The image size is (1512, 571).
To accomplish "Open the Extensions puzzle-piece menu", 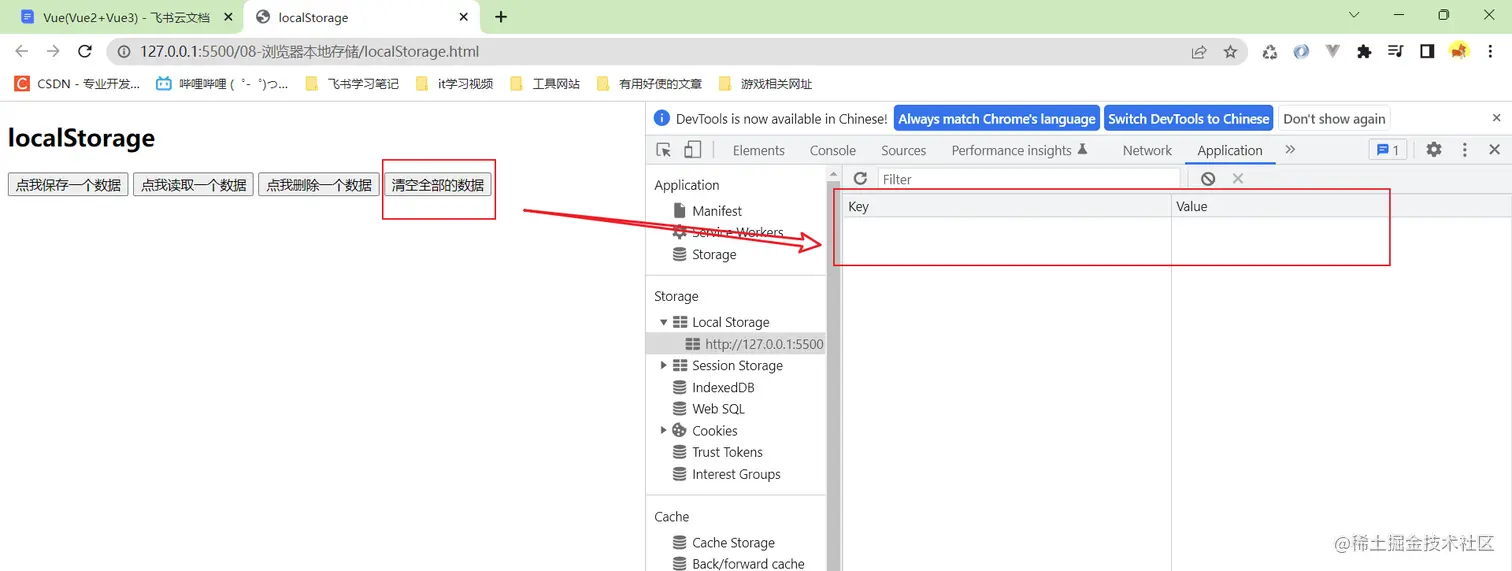I will (1364, 52).
